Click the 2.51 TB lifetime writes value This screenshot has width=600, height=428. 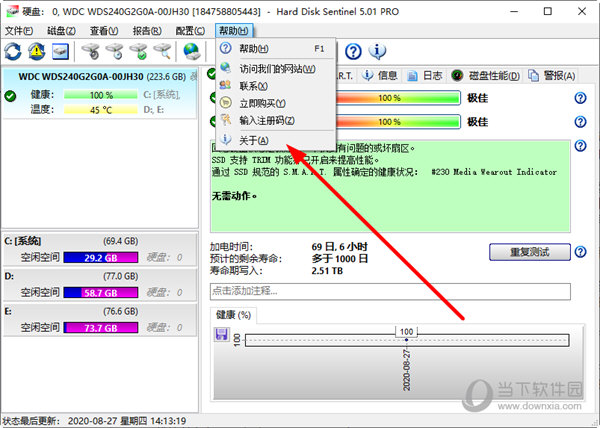[x=327, y=271]
